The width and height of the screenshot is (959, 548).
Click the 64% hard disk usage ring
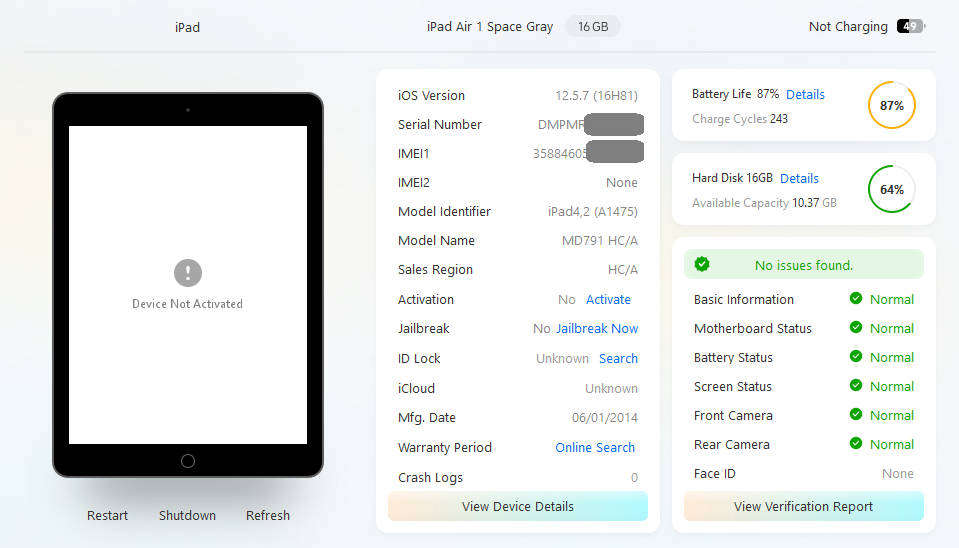click(x=892, y=189)
